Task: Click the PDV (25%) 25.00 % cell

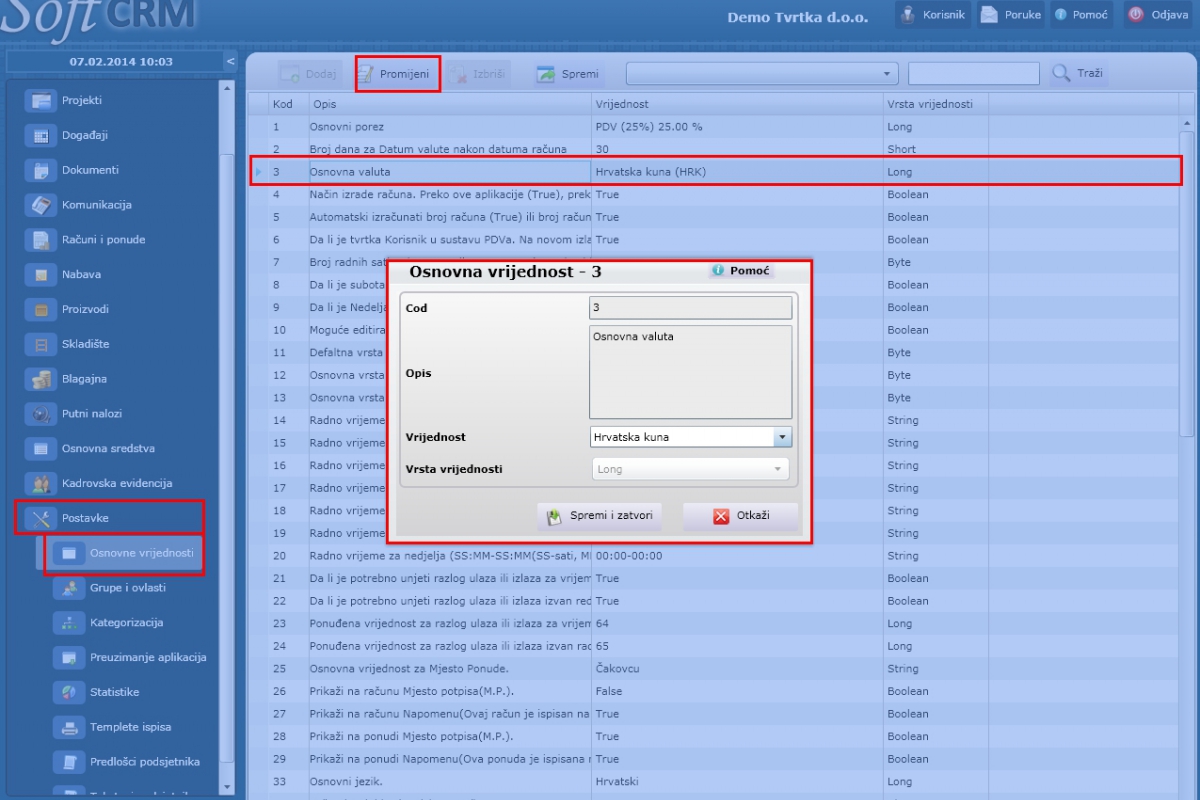Action: [737, 127]
